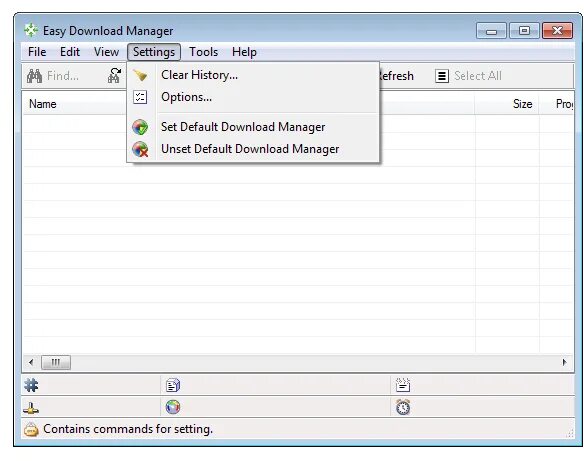Click the scrollbar left arrow

pyautogui.click(x=31, y=362)
